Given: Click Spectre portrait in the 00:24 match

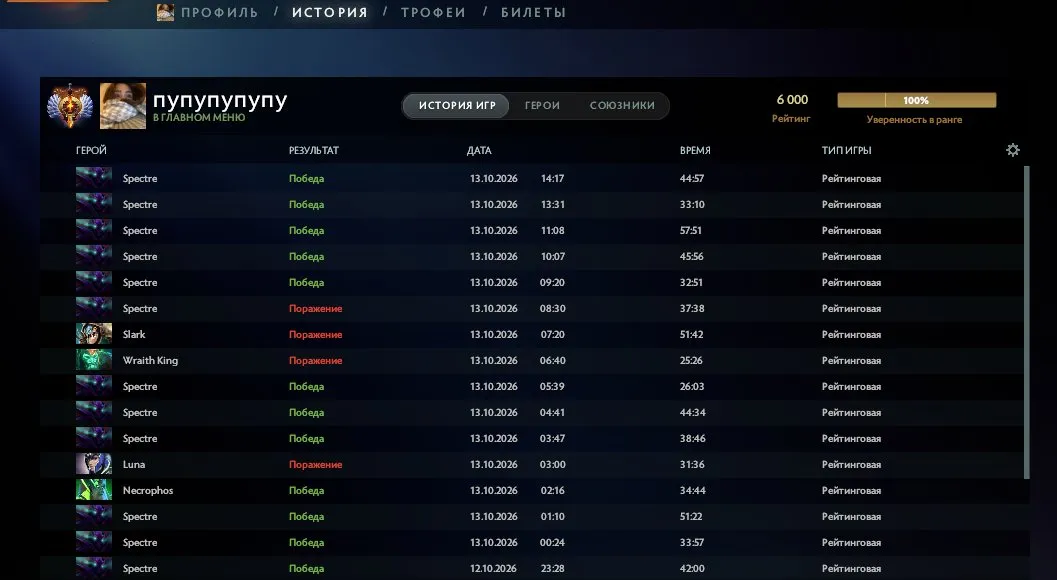Looking at the screenshot, I should click(x=94, y=542).
